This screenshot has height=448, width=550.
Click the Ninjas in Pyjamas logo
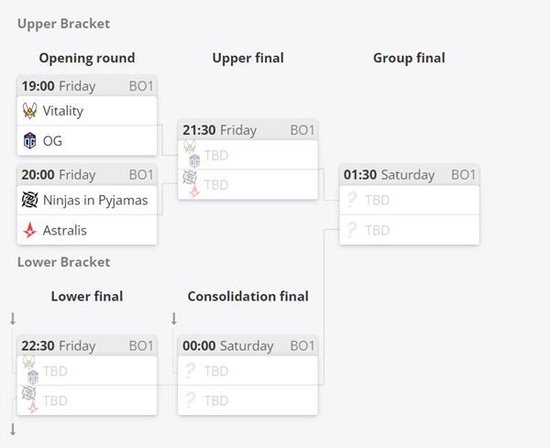point(30,200)
